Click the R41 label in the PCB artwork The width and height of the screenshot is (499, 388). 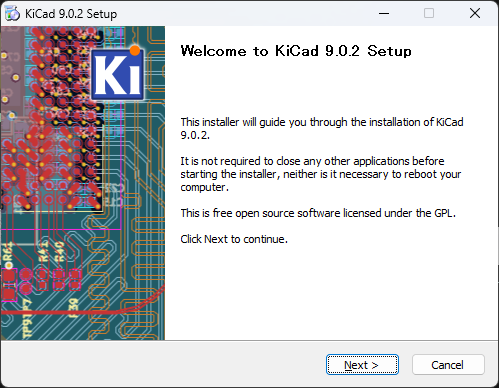coord(43,251)
